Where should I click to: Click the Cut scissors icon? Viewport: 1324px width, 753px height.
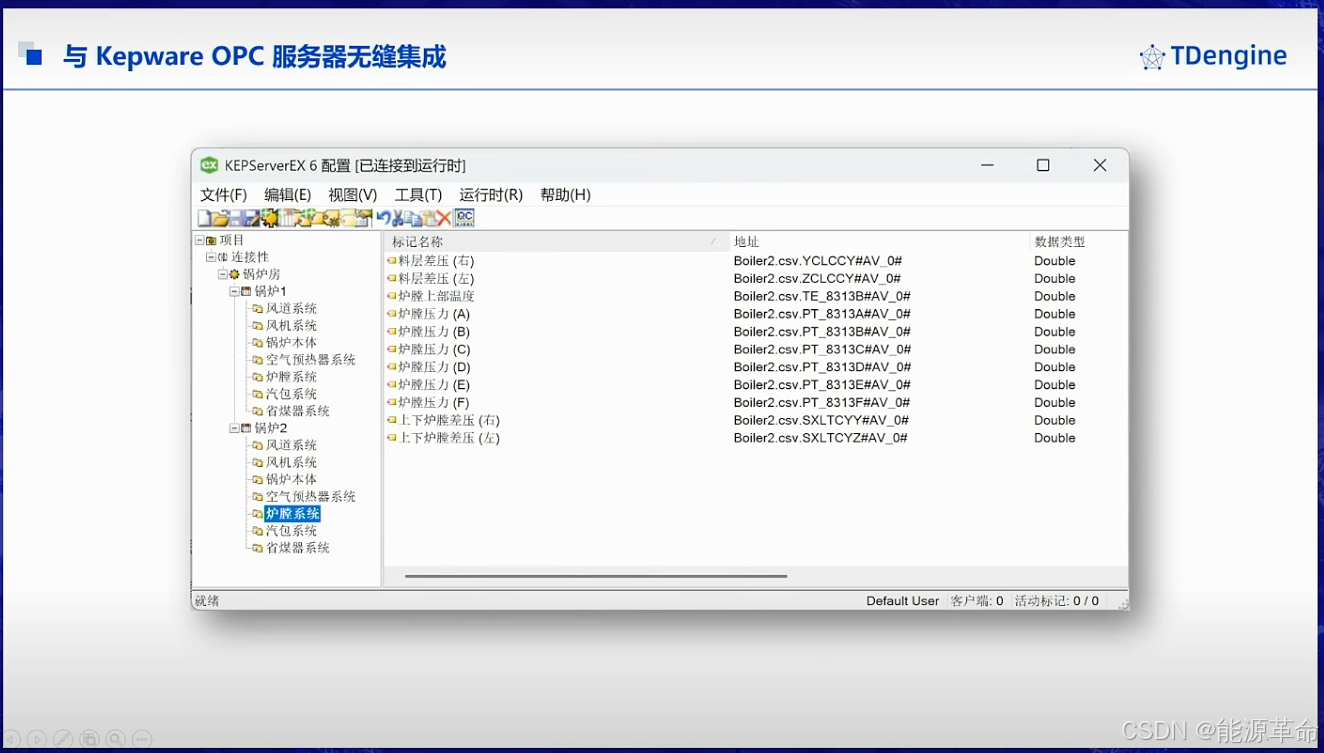click(398, 218)
